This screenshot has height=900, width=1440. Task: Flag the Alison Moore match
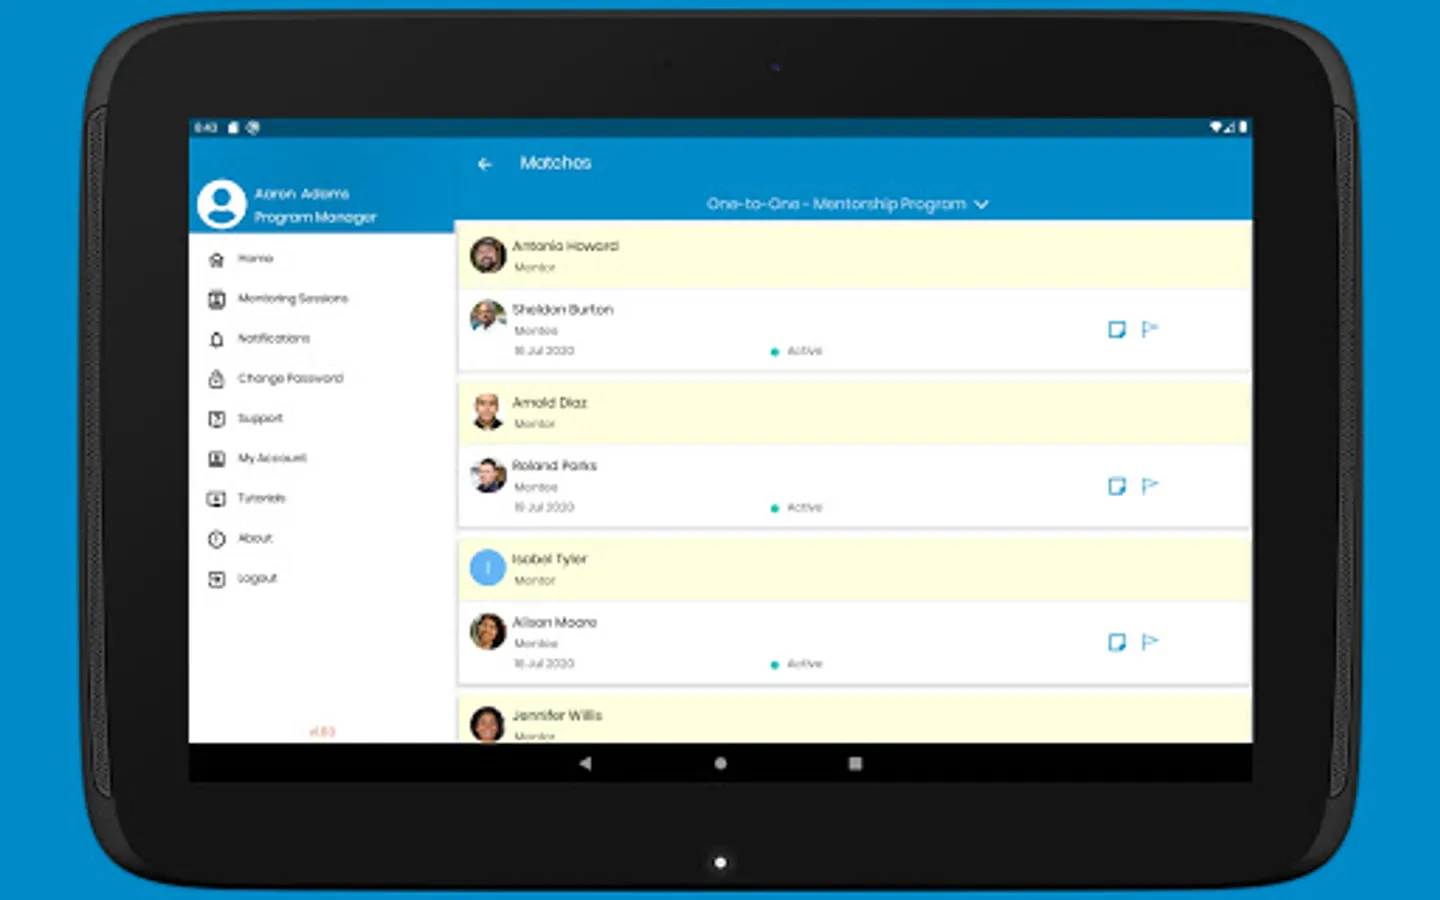pyautogui.click(x=1150, y=642)
